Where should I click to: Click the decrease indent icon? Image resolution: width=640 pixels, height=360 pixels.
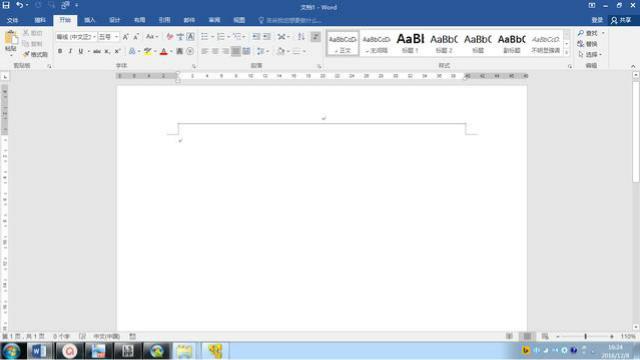tap(256, 37)
